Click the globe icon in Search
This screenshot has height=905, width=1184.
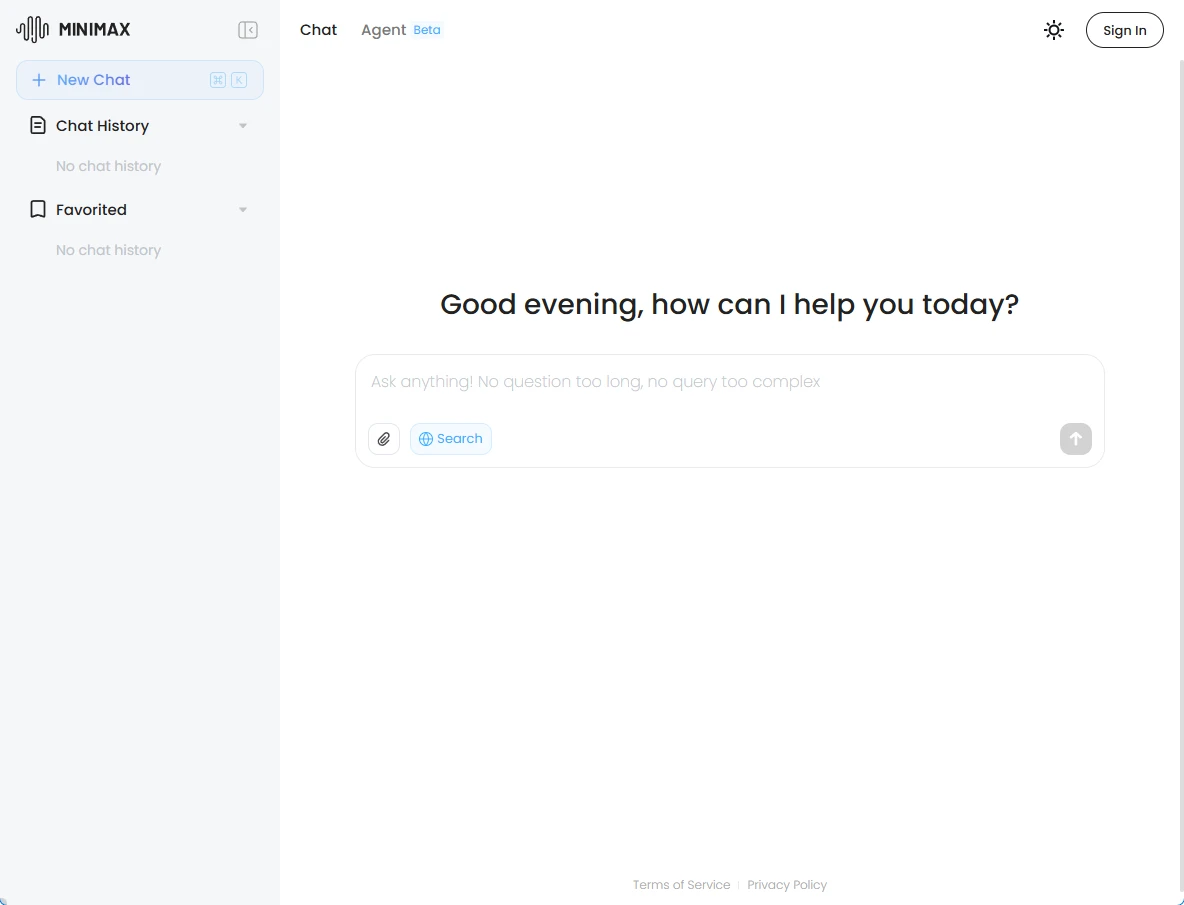(x=426, y=439)
